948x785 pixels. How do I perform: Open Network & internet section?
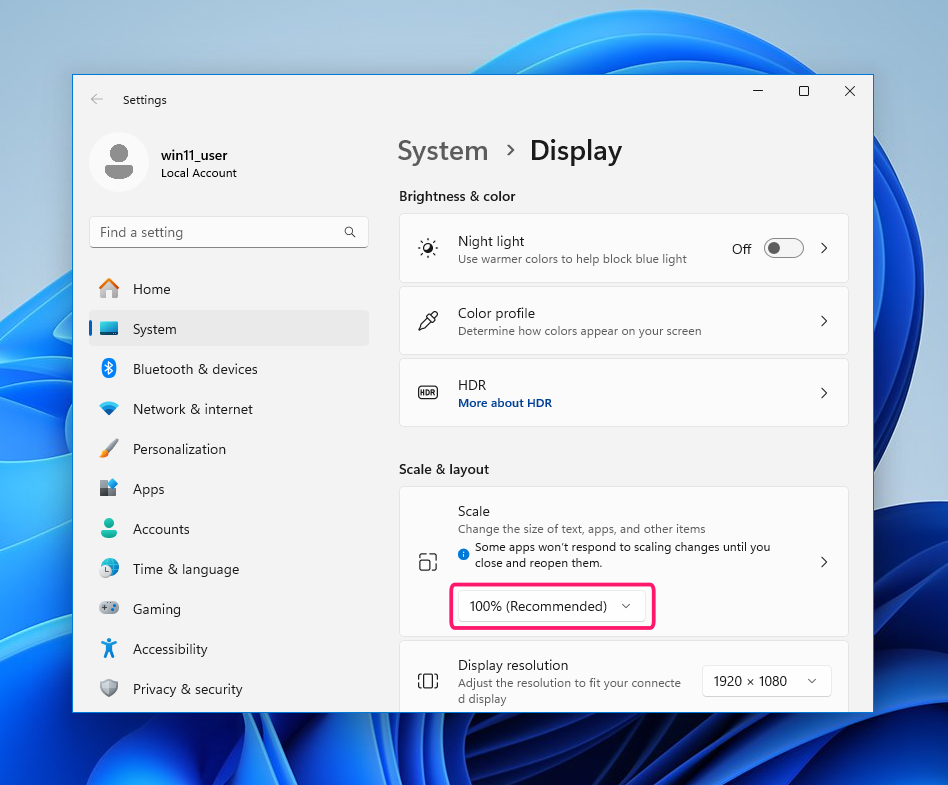coord(229,409)
